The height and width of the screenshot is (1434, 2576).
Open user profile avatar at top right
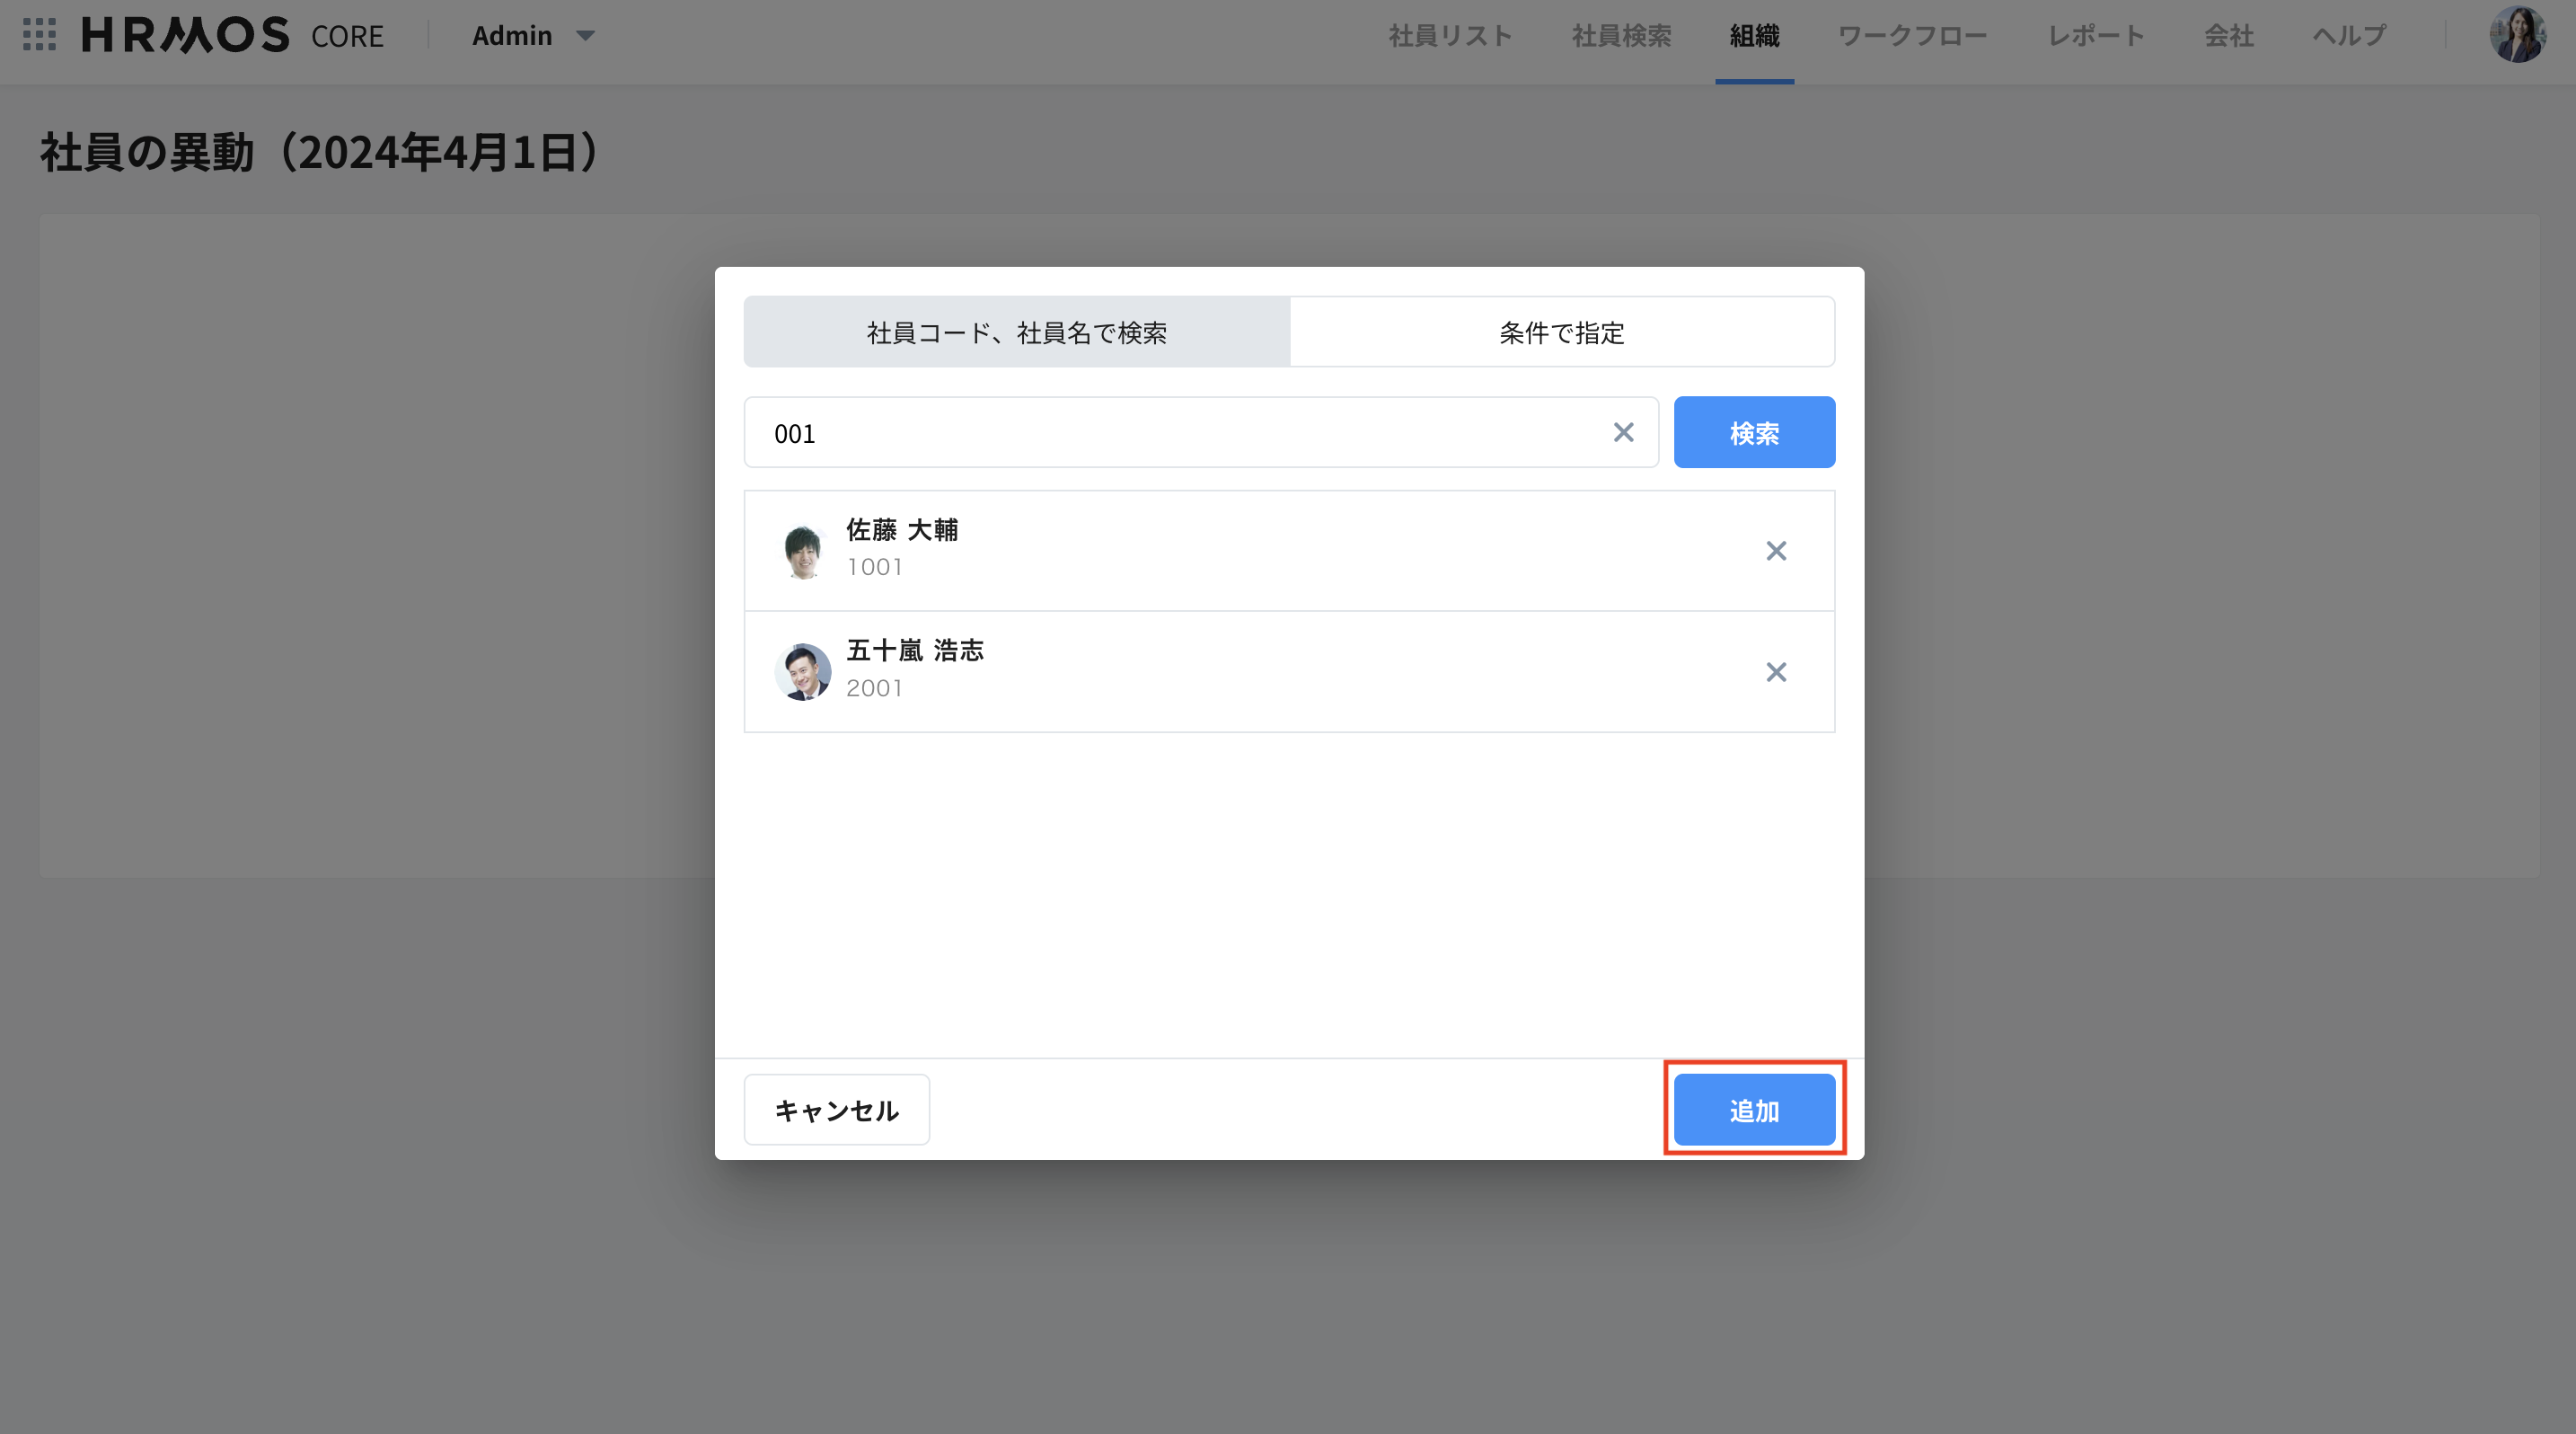2516,35
